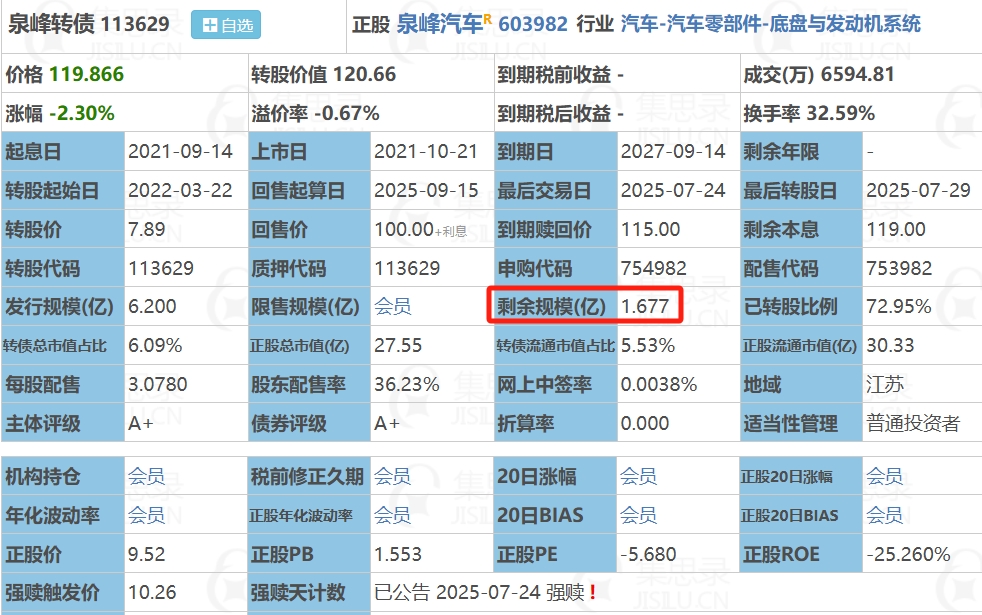Click the 转股价值 value 120.66
The height and width of the screenshot is (615, 982).
coord(365,75)
